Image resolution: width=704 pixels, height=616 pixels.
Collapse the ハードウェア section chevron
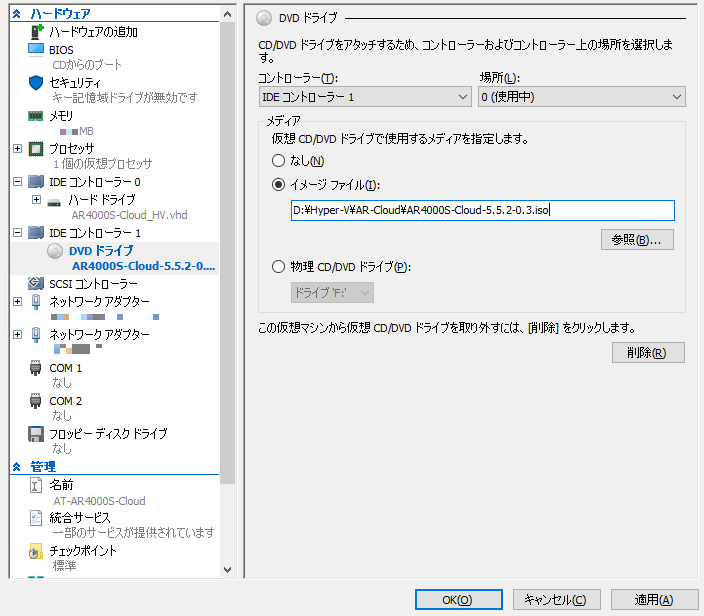point(17,14)
